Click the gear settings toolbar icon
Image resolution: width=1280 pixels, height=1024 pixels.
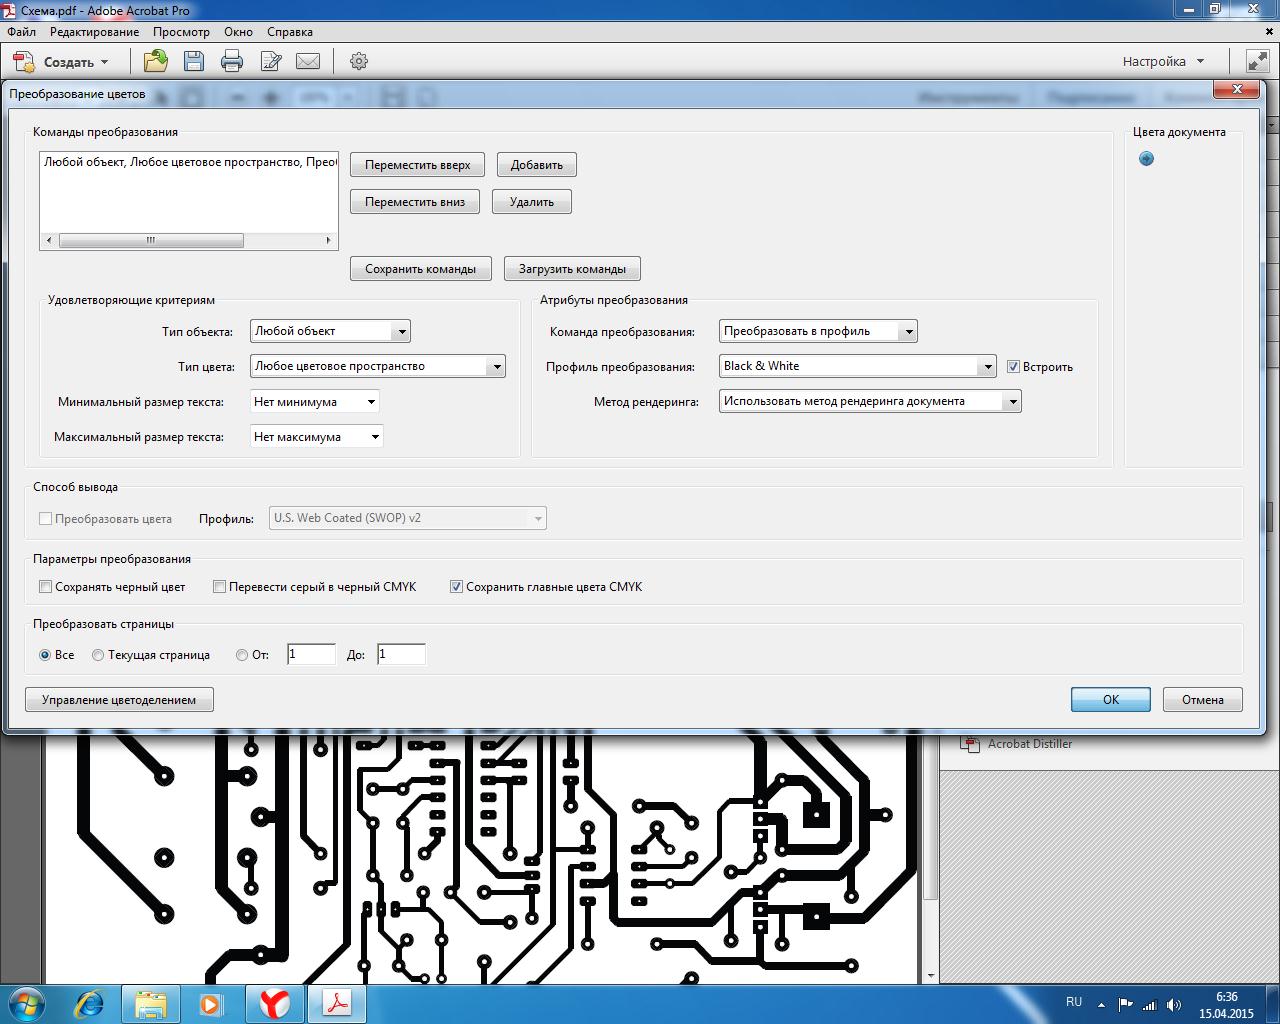coord(359,61)
